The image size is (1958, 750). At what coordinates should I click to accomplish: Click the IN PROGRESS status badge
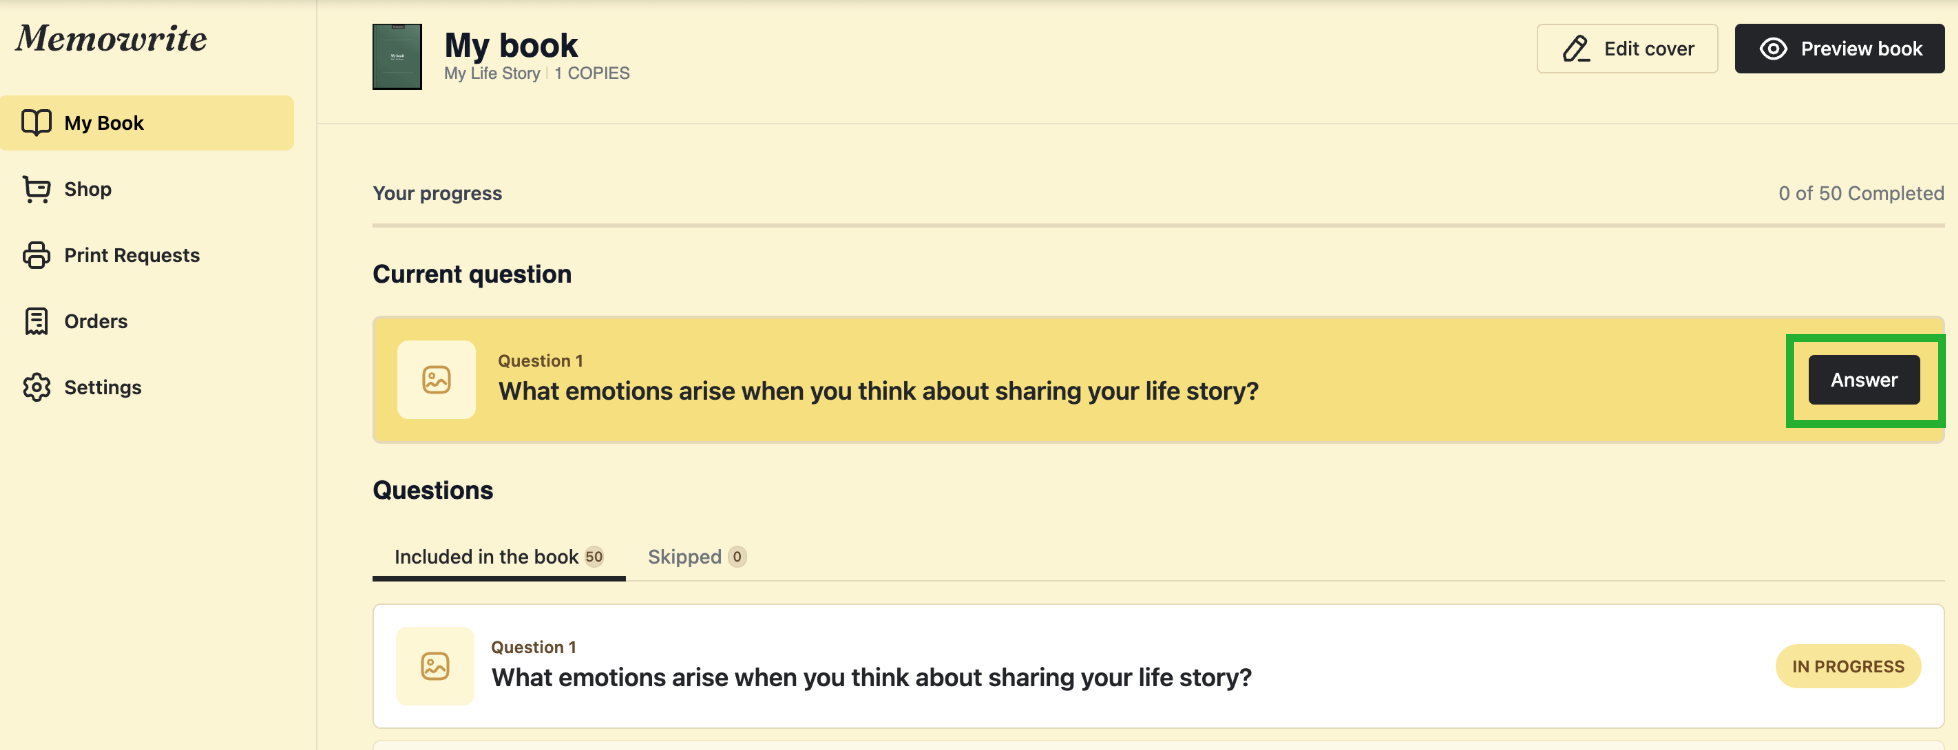[x=1847, y=666]
